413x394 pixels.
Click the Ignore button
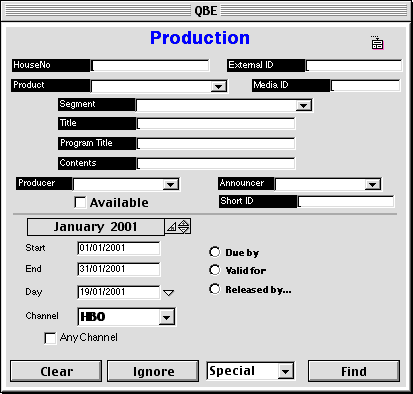(153, 371)
